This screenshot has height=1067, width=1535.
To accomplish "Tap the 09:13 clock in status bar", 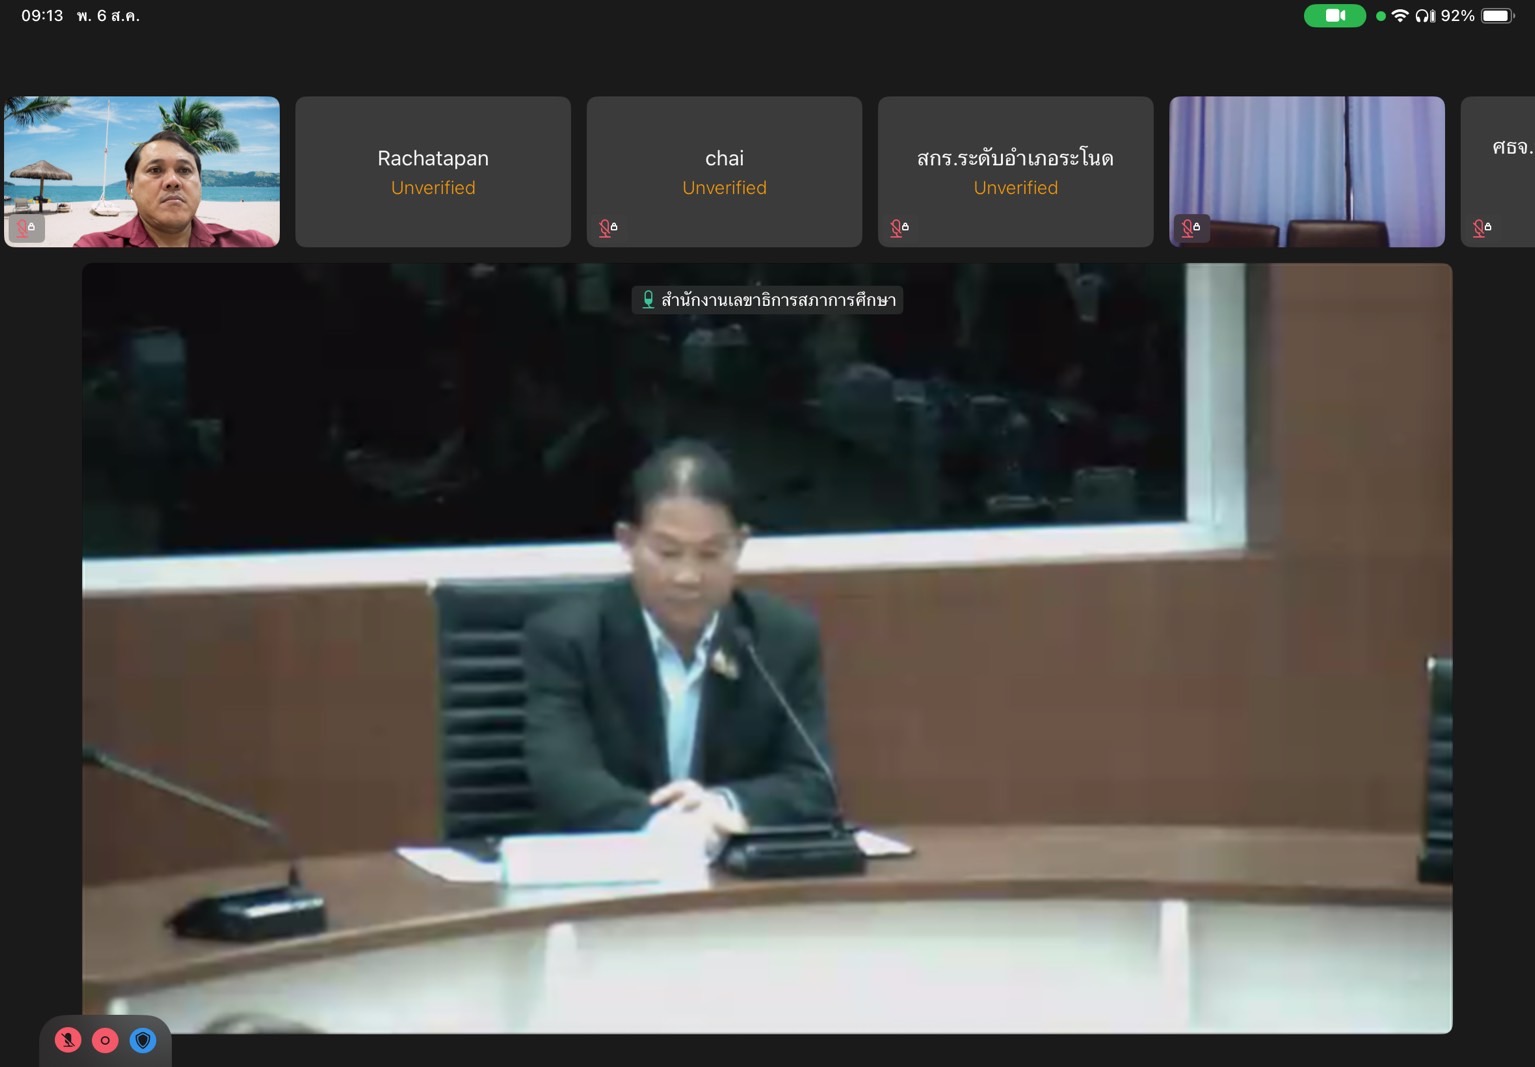I will point(42,16).
